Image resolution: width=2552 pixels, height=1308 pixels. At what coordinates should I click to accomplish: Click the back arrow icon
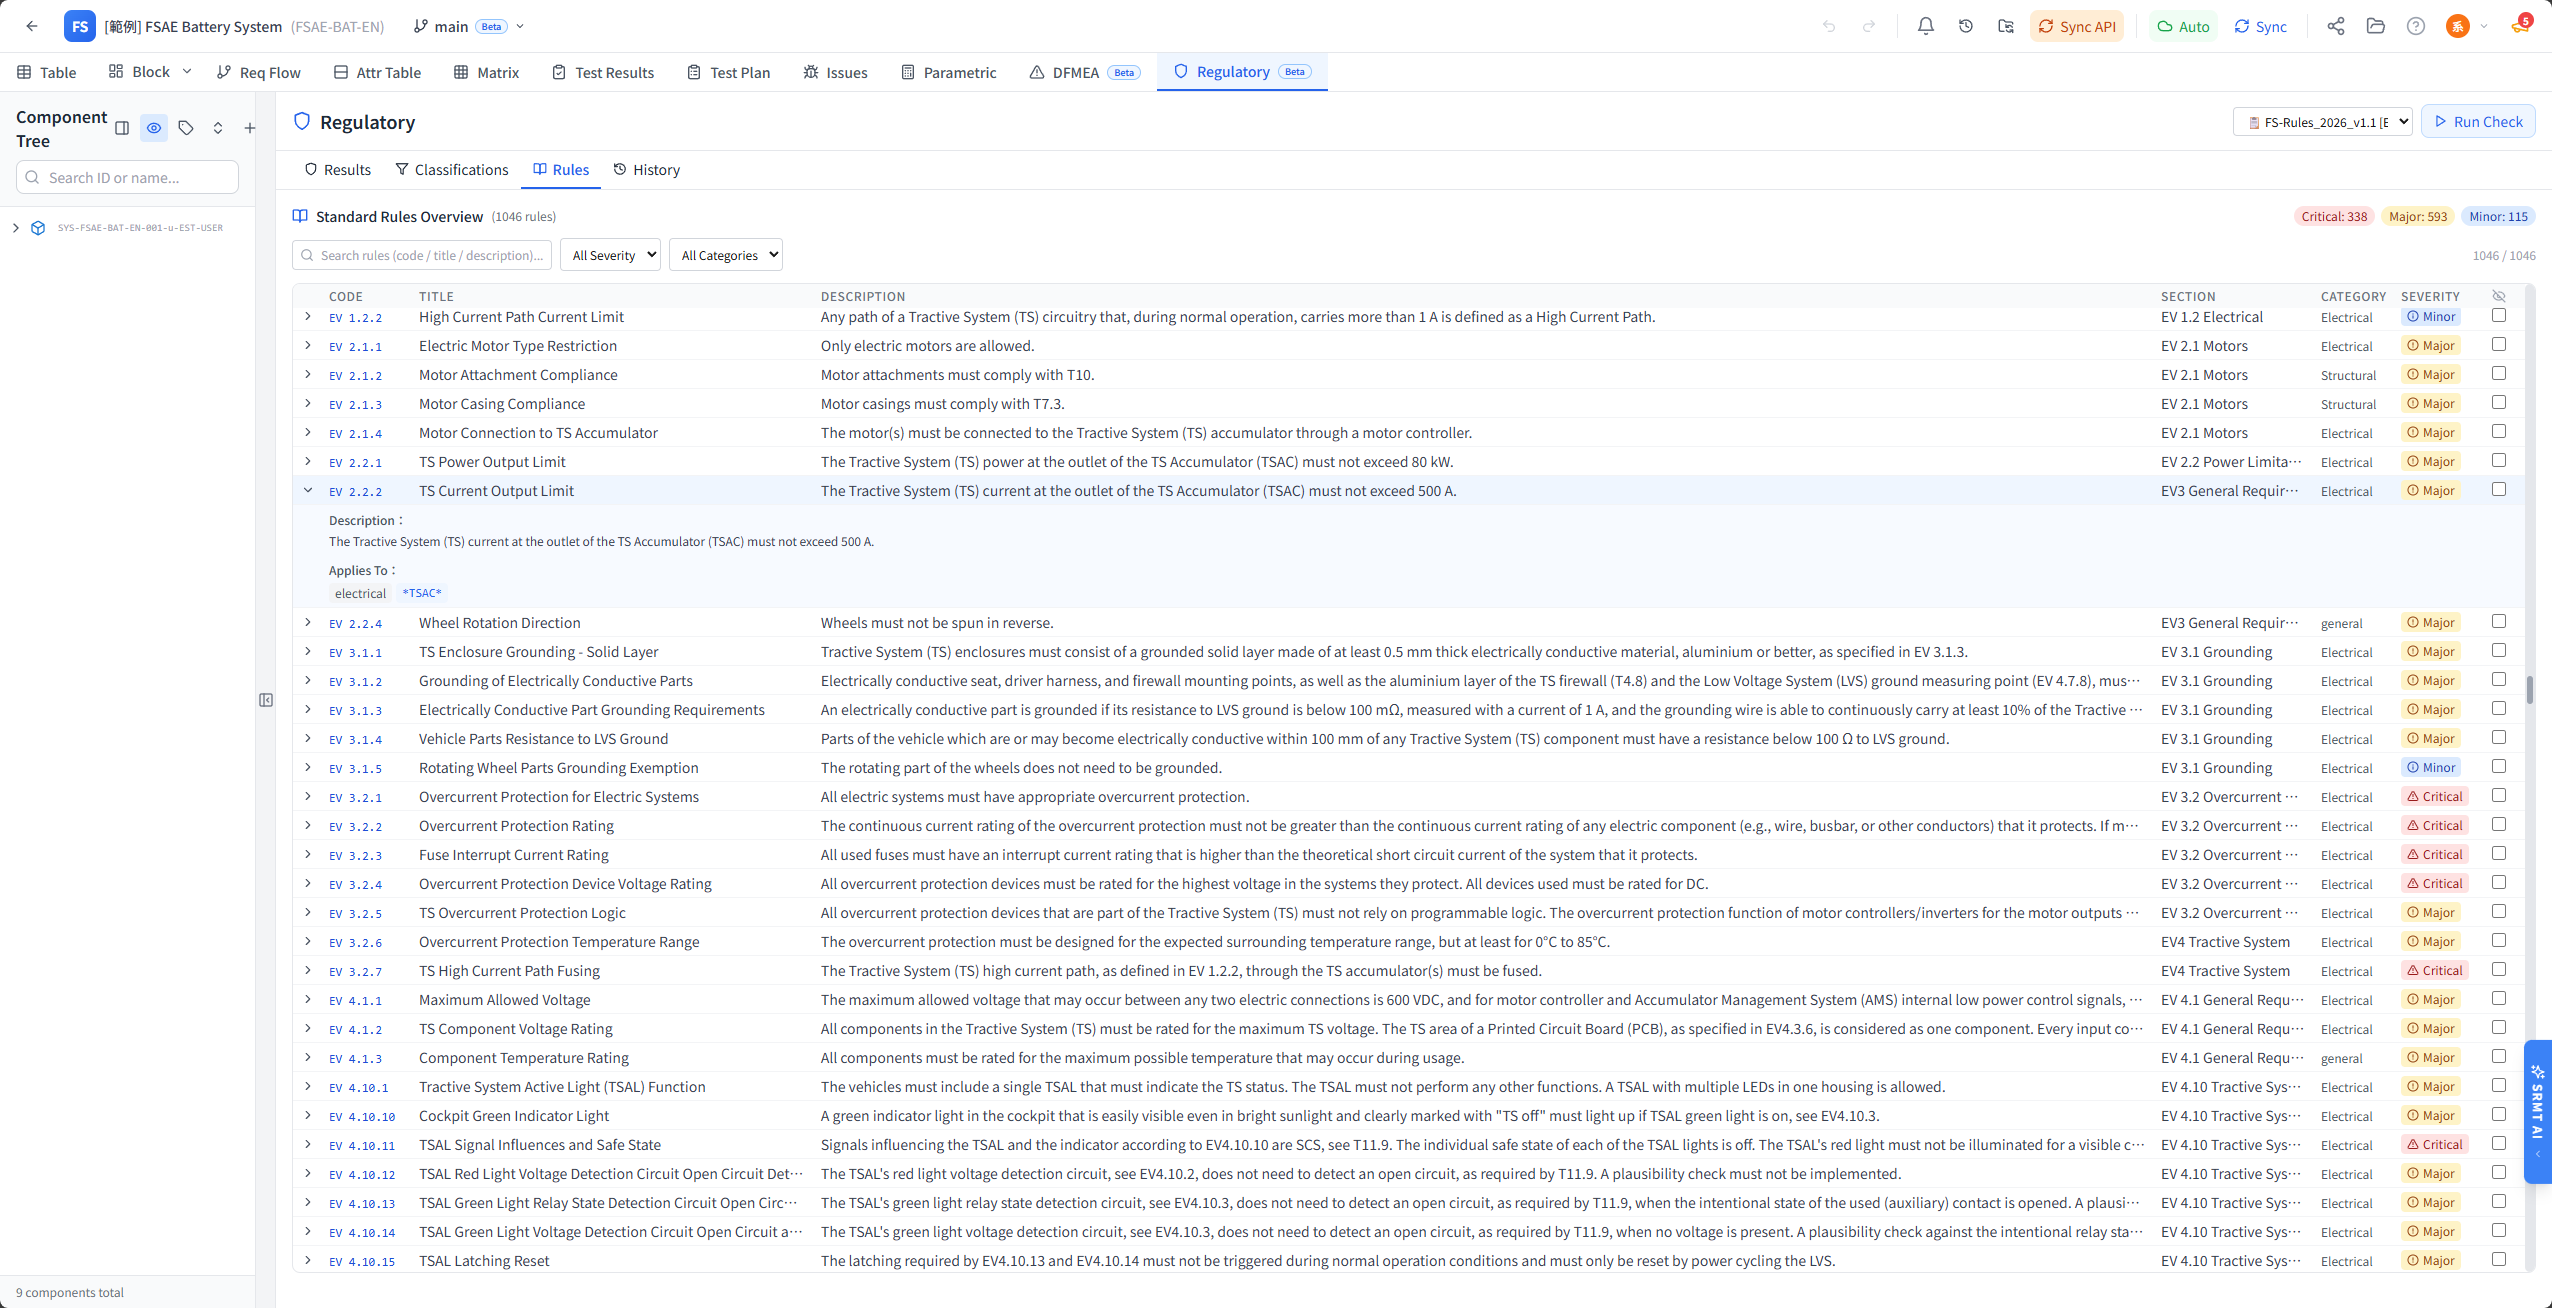32,26
